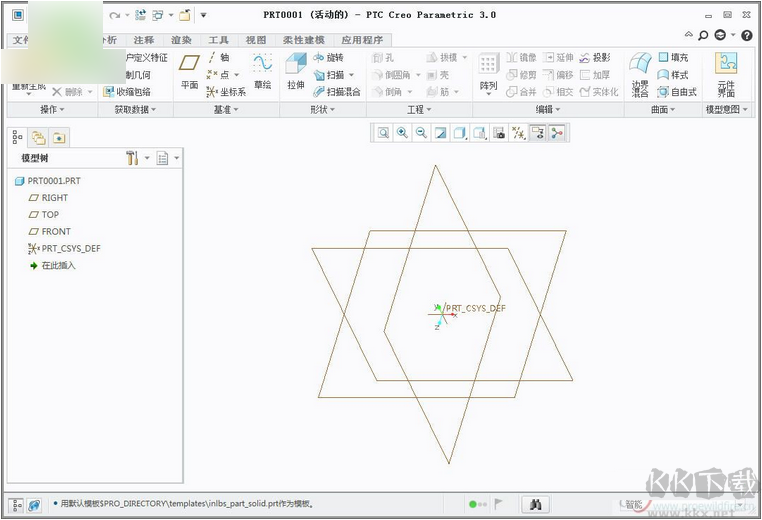Open the quick access toolbar customize arrow

point(204,15)
